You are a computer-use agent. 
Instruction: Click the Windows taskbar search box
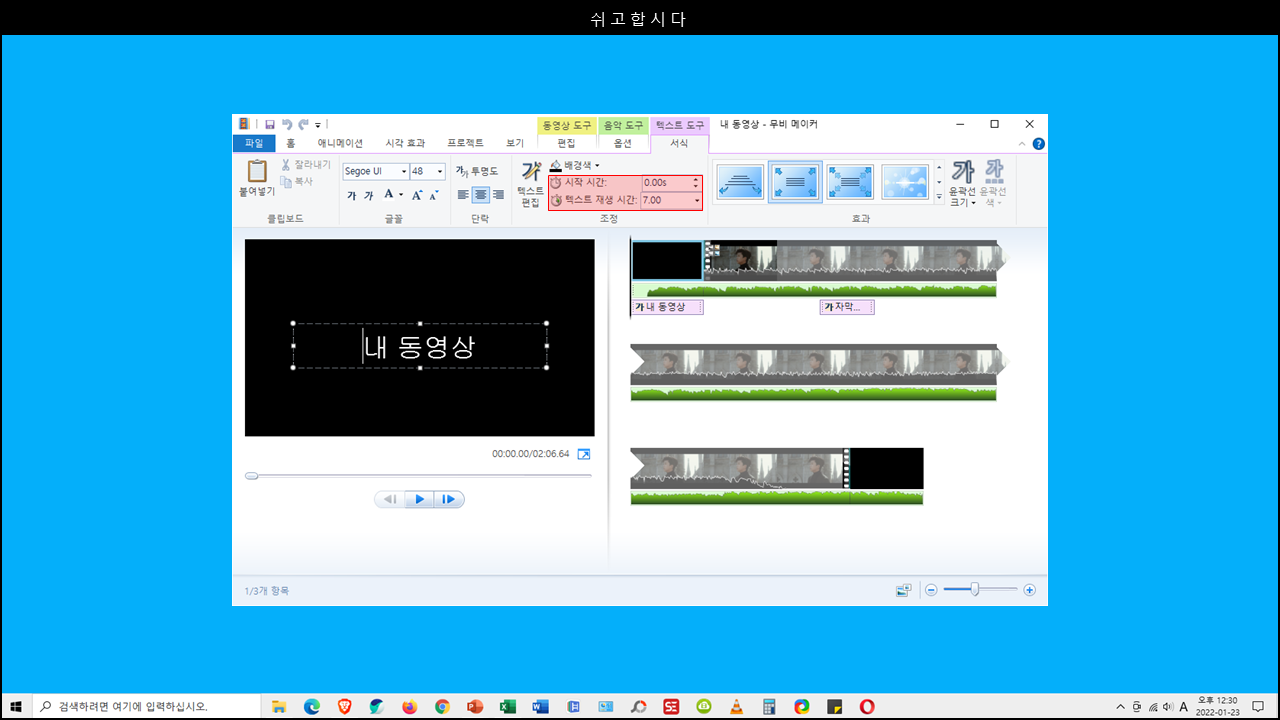(147, 706)
